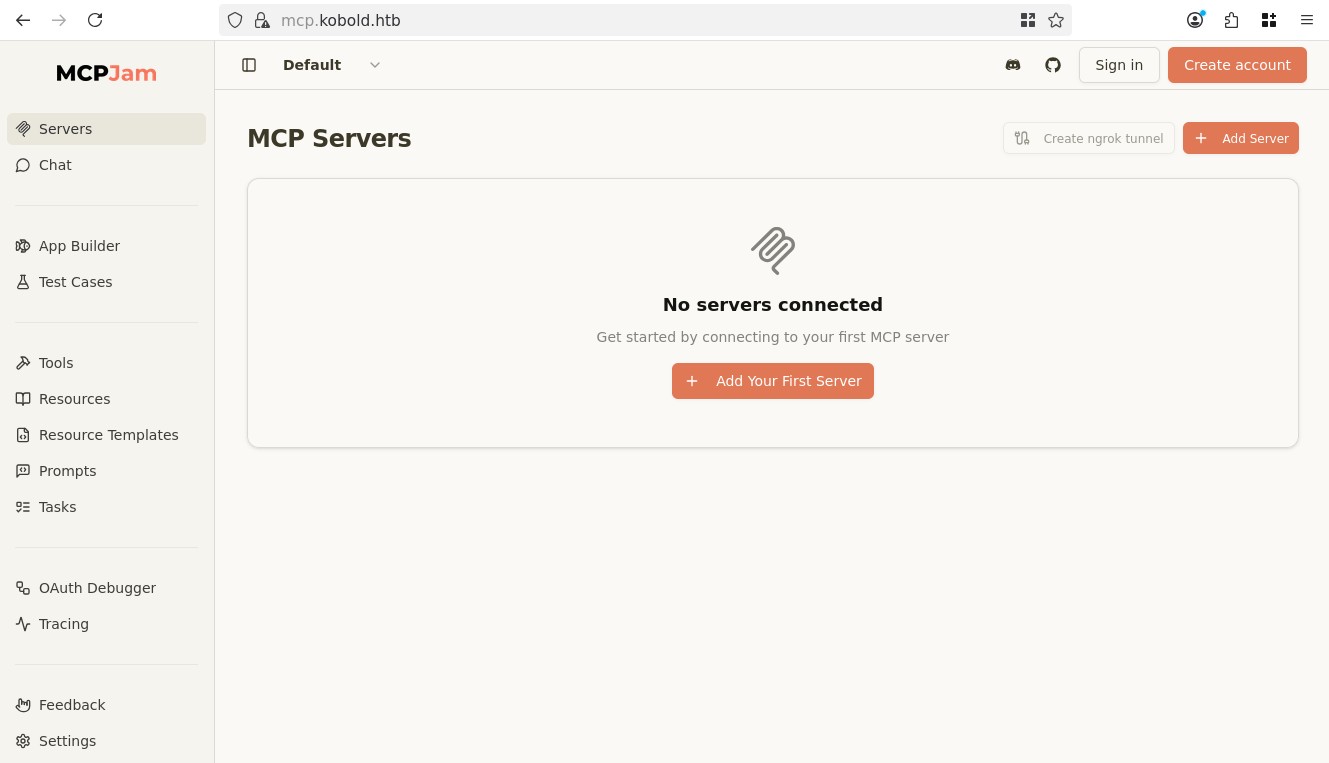
Task: Open Test Cases in the sidebar
Action: click(x=107, y=282)
